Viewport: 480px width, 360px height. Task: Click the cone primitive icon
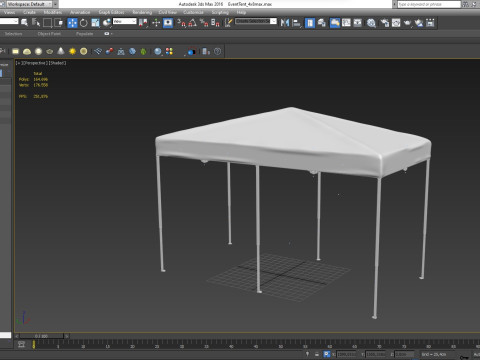[x=61, y=51]
